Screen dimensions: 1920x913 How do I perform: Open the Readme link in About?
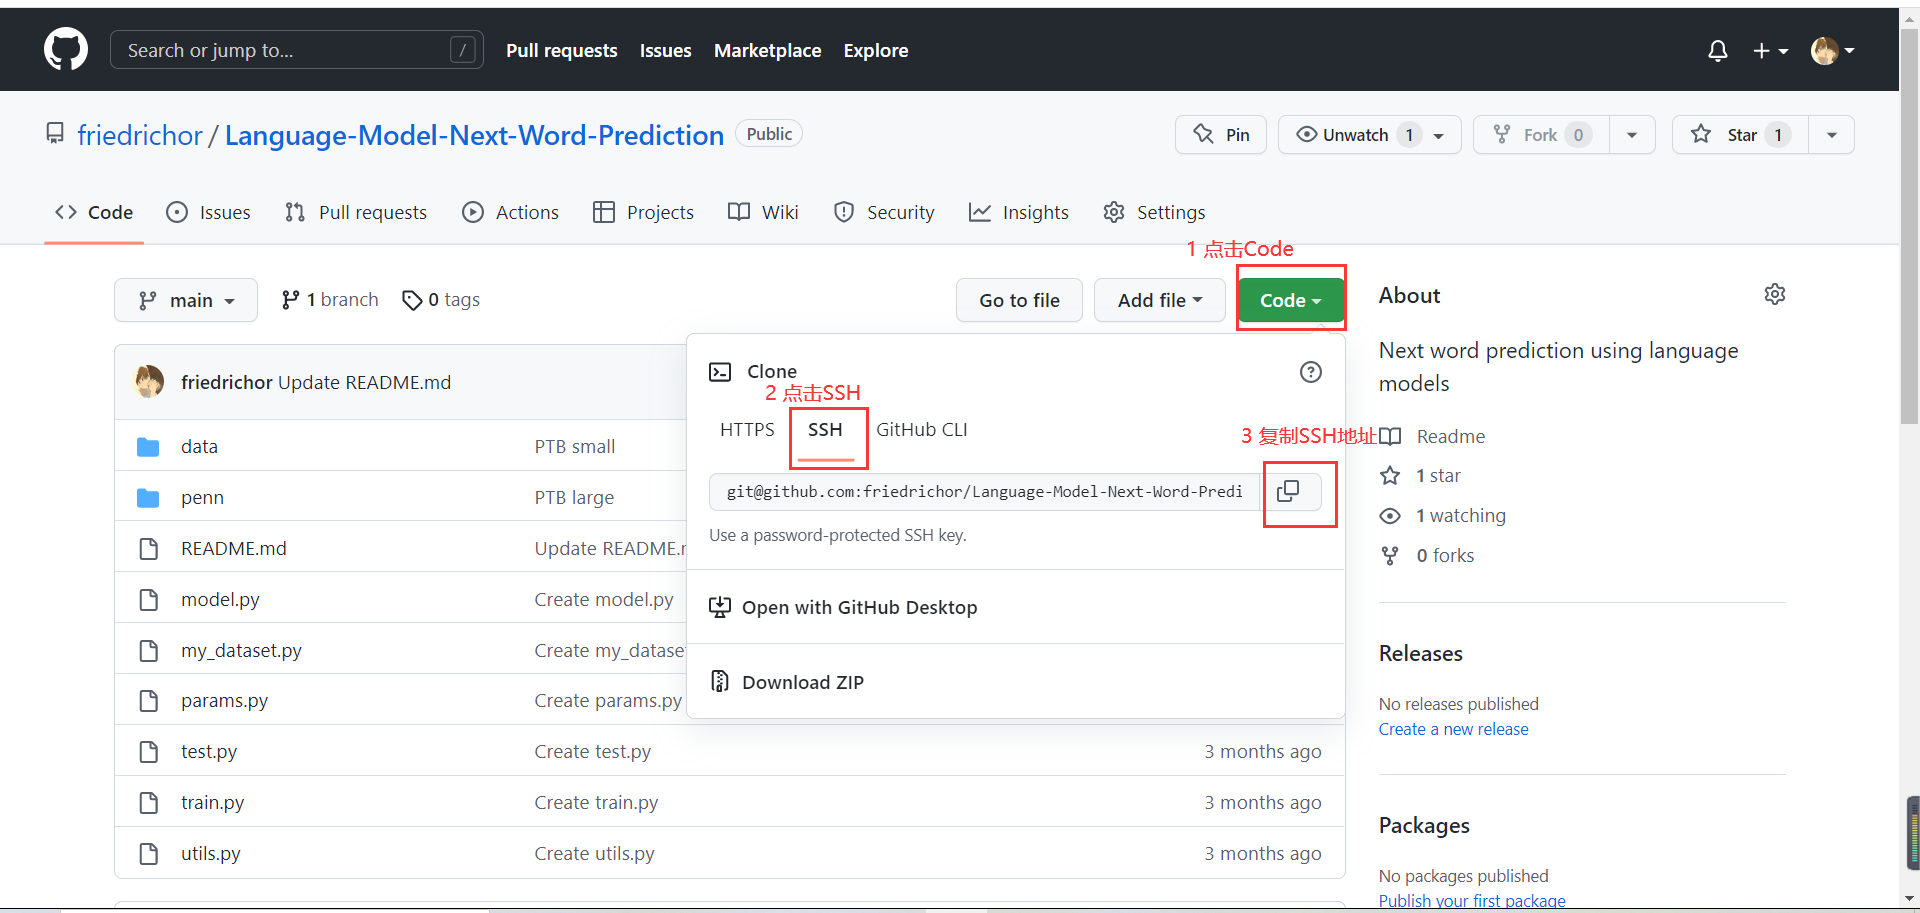[x=1433, y=436]
